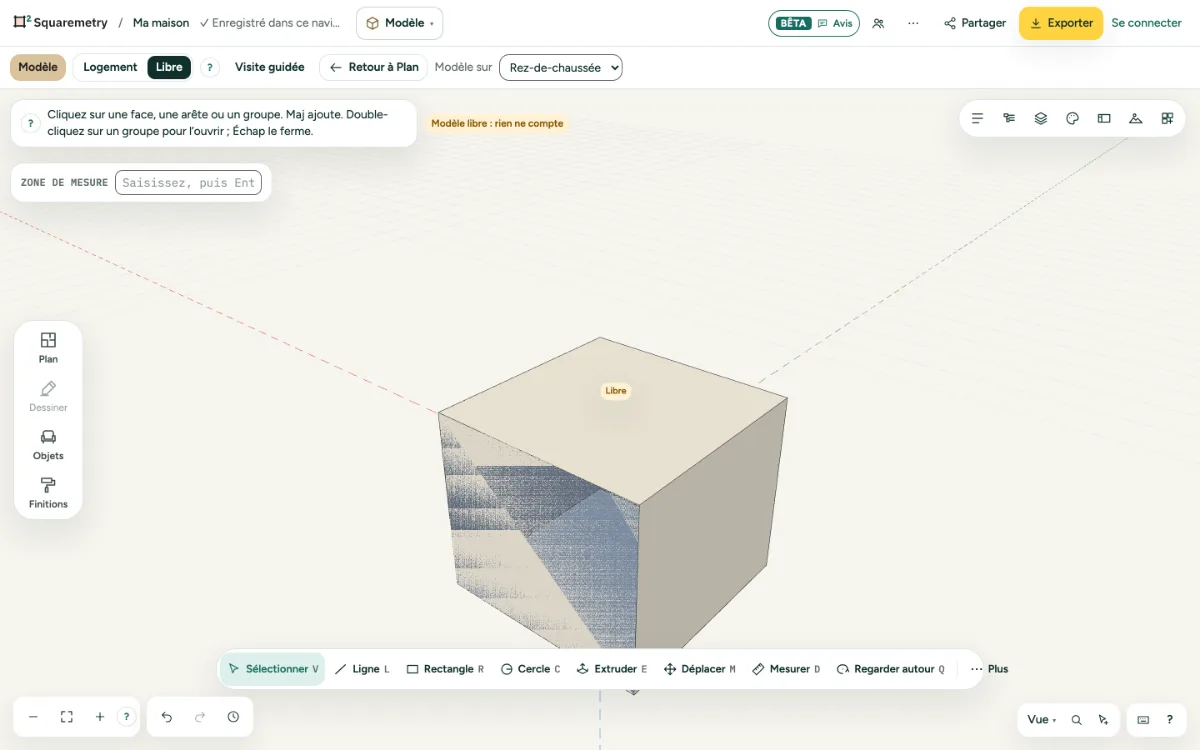Click the undo arrow icon
This screenshot has height=750, width=1200.
pyautogui.click(x=167, y=717)
